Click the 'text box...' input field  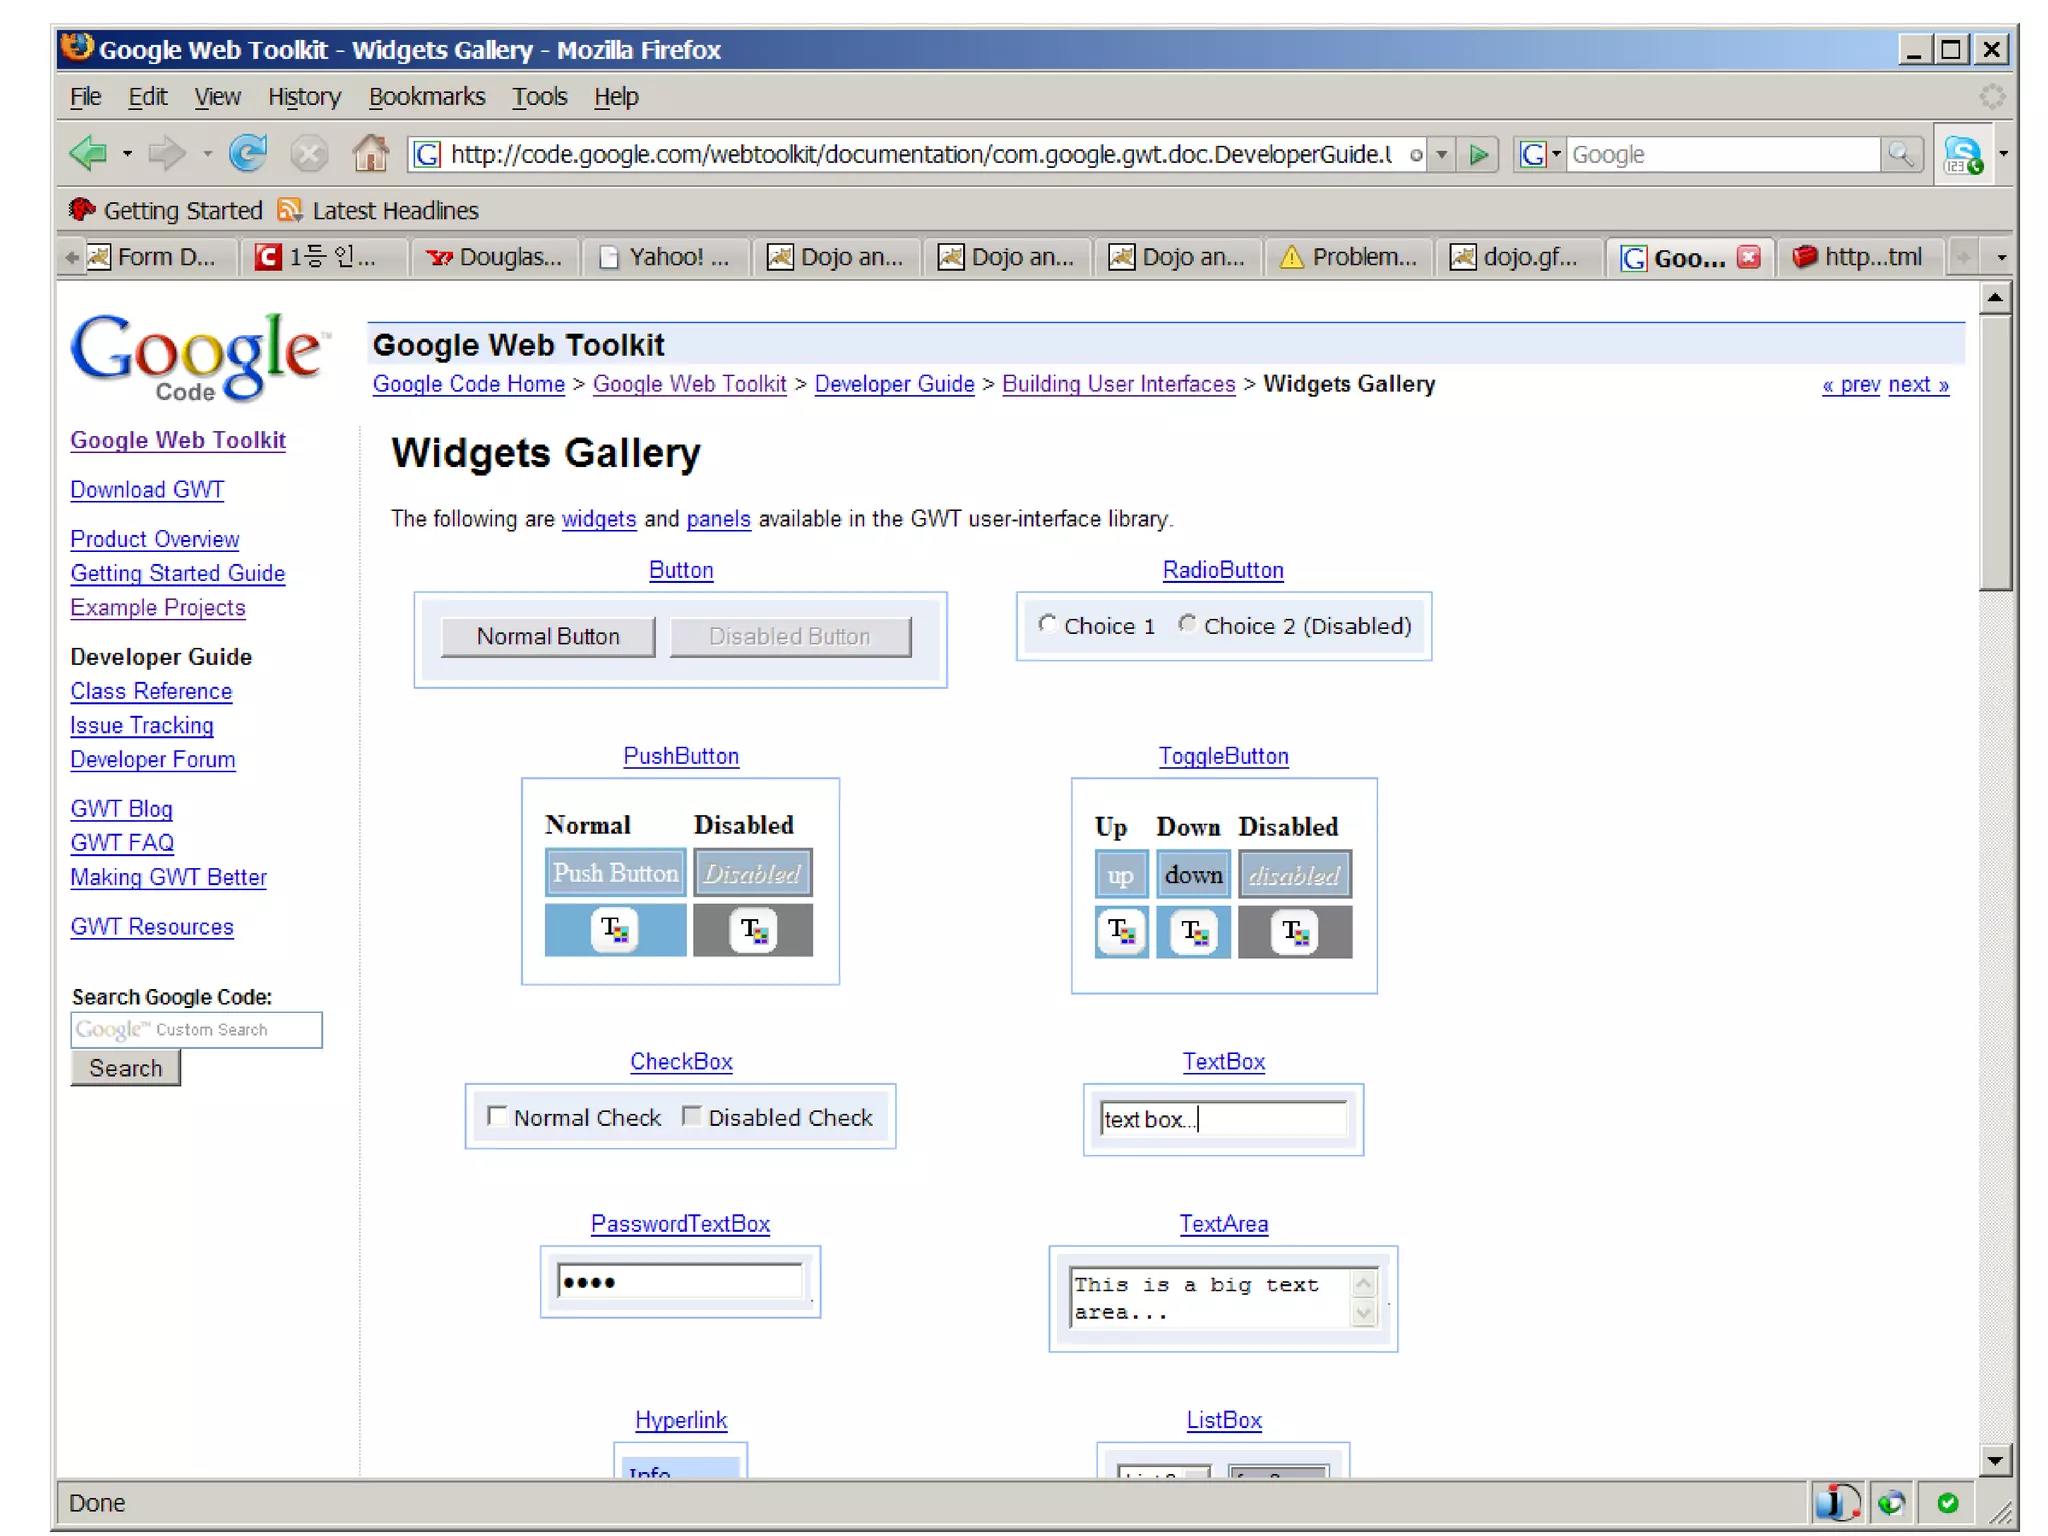pos(1223,1119)
